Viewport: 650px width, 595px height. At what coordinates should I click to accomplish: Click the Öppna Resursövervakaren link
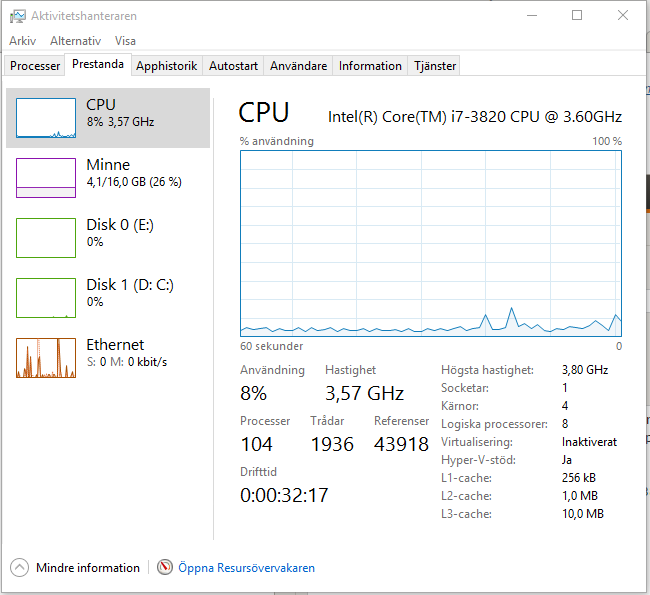pos(246,568)
